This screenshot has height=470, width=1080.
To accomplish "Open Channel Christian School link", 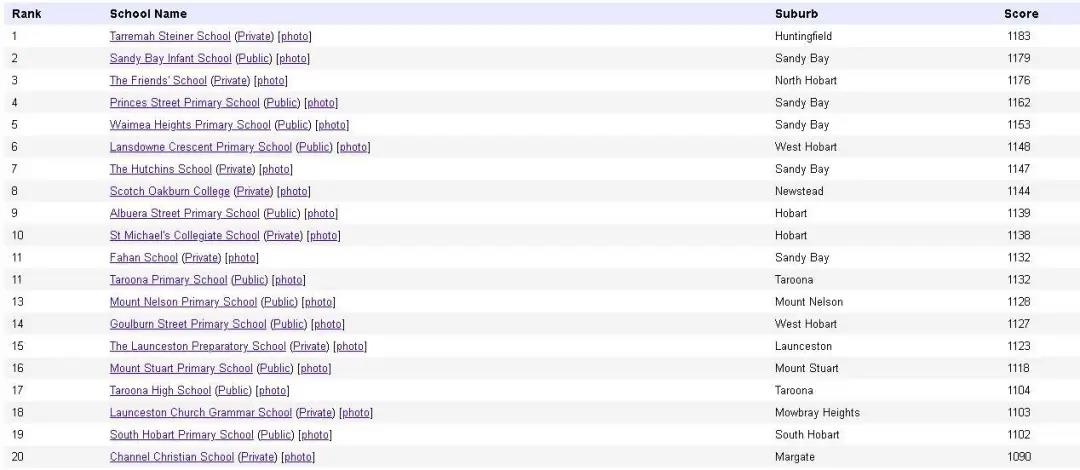I will [x=172, y=456].
